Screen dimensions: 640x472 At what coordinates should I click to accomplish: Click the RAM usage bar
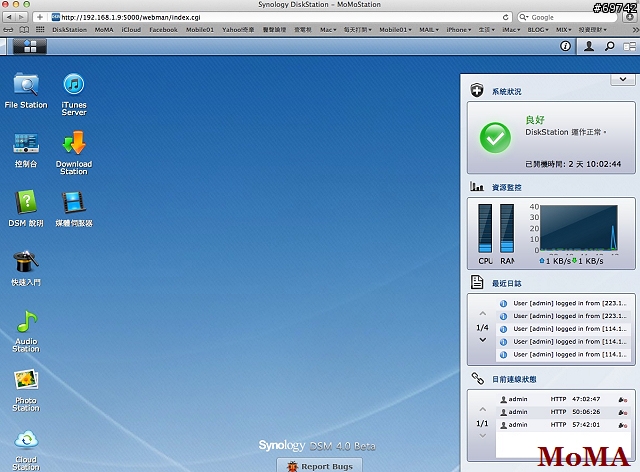point(507,228)
